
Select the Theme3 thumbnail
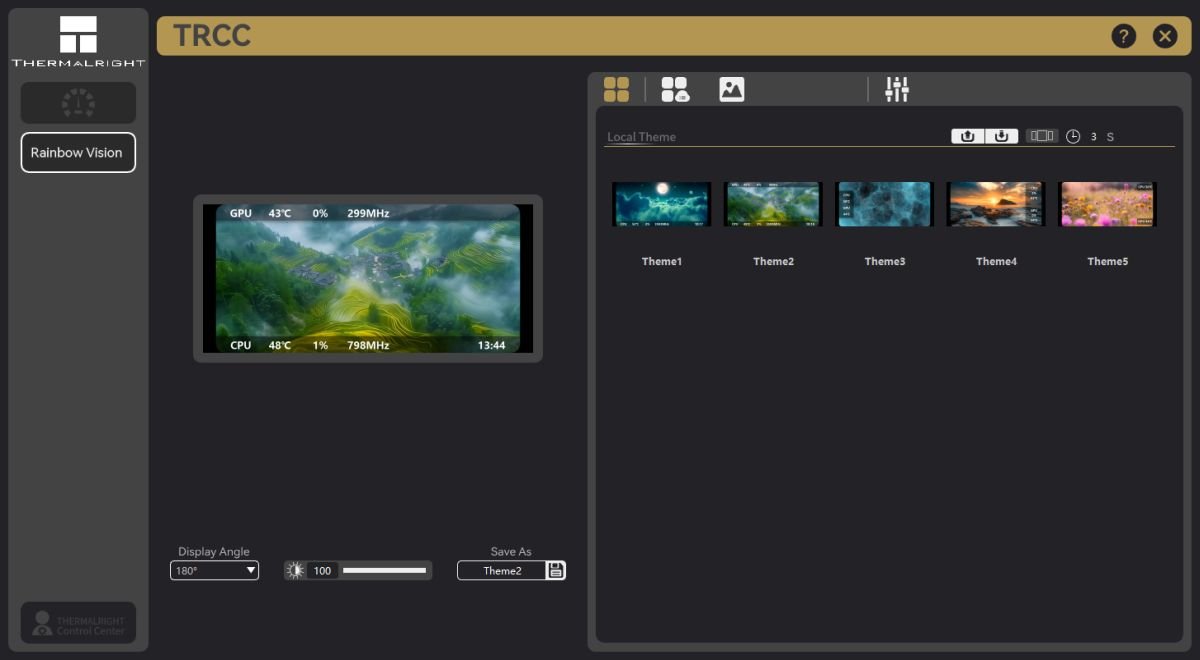click(x=885, y=204)
